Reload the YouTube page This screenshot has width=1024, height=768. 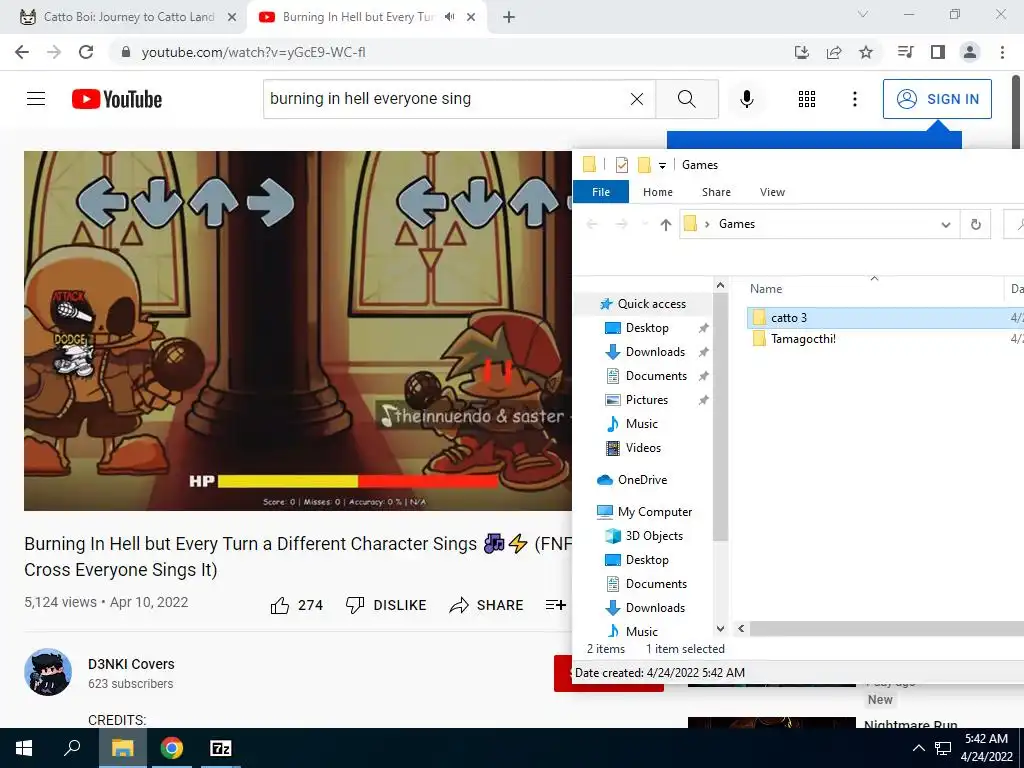[x=86, y=52]
